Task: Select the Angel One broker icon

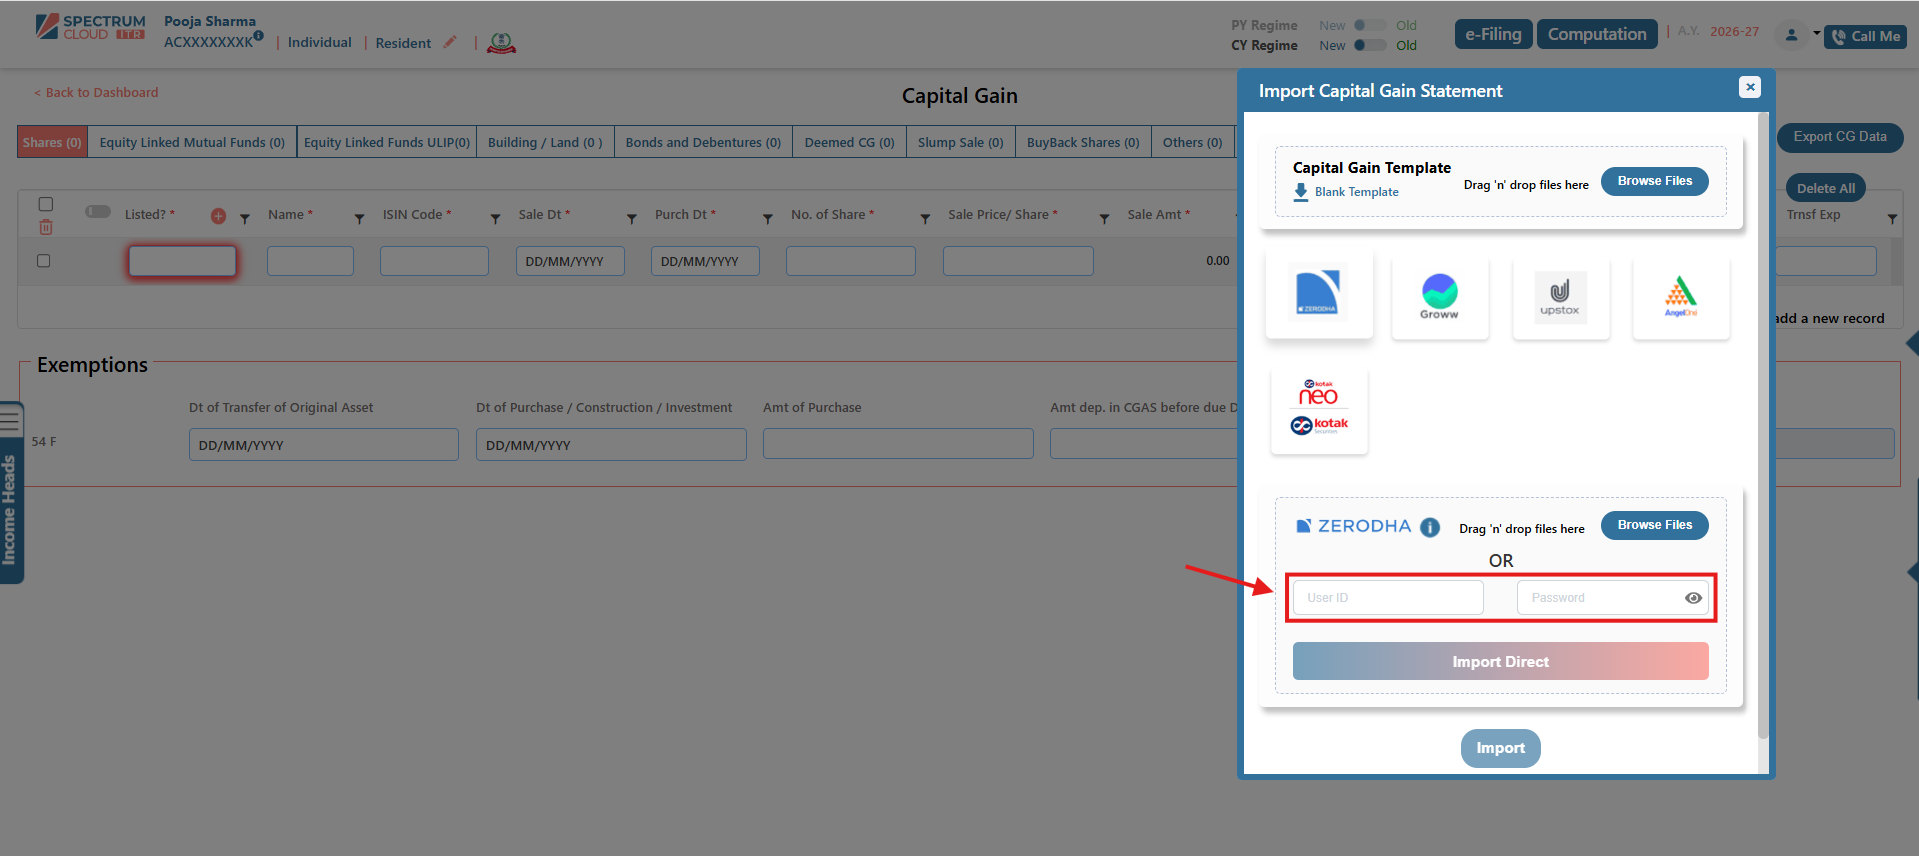Action: click(1680, 296)
